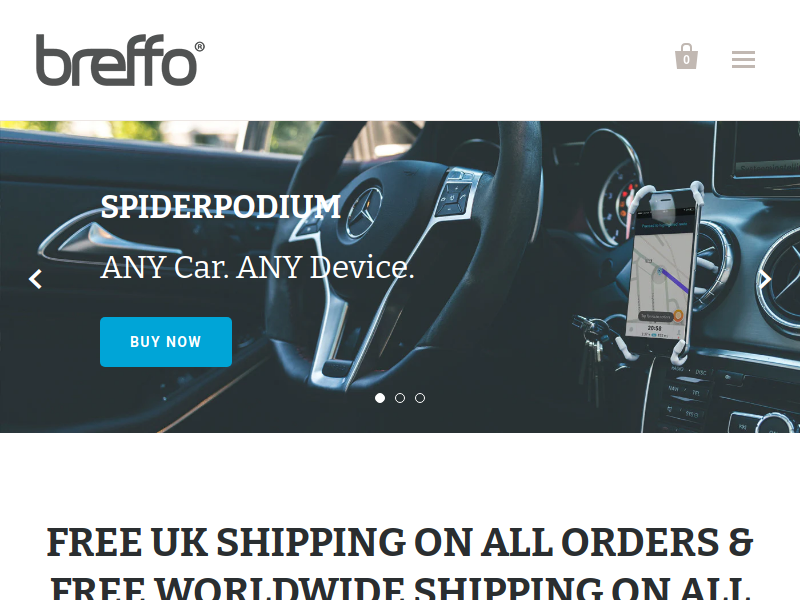Screen dimensions: 800x600
Task: Click the SPIDERPODIUM slide heading
Action: pyautogui.click(x=220, y=207)
